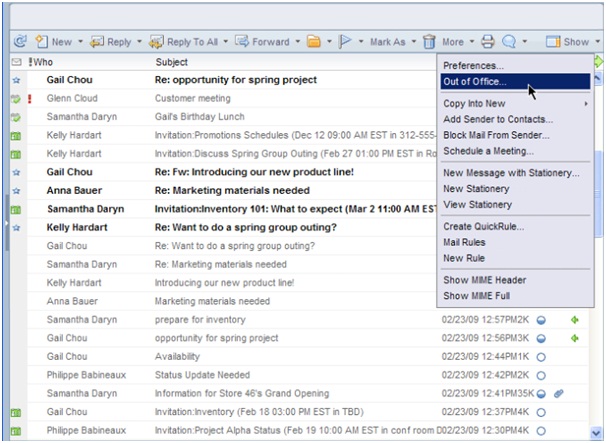Open the Reply To All dropdown arrow

(226, 41)
